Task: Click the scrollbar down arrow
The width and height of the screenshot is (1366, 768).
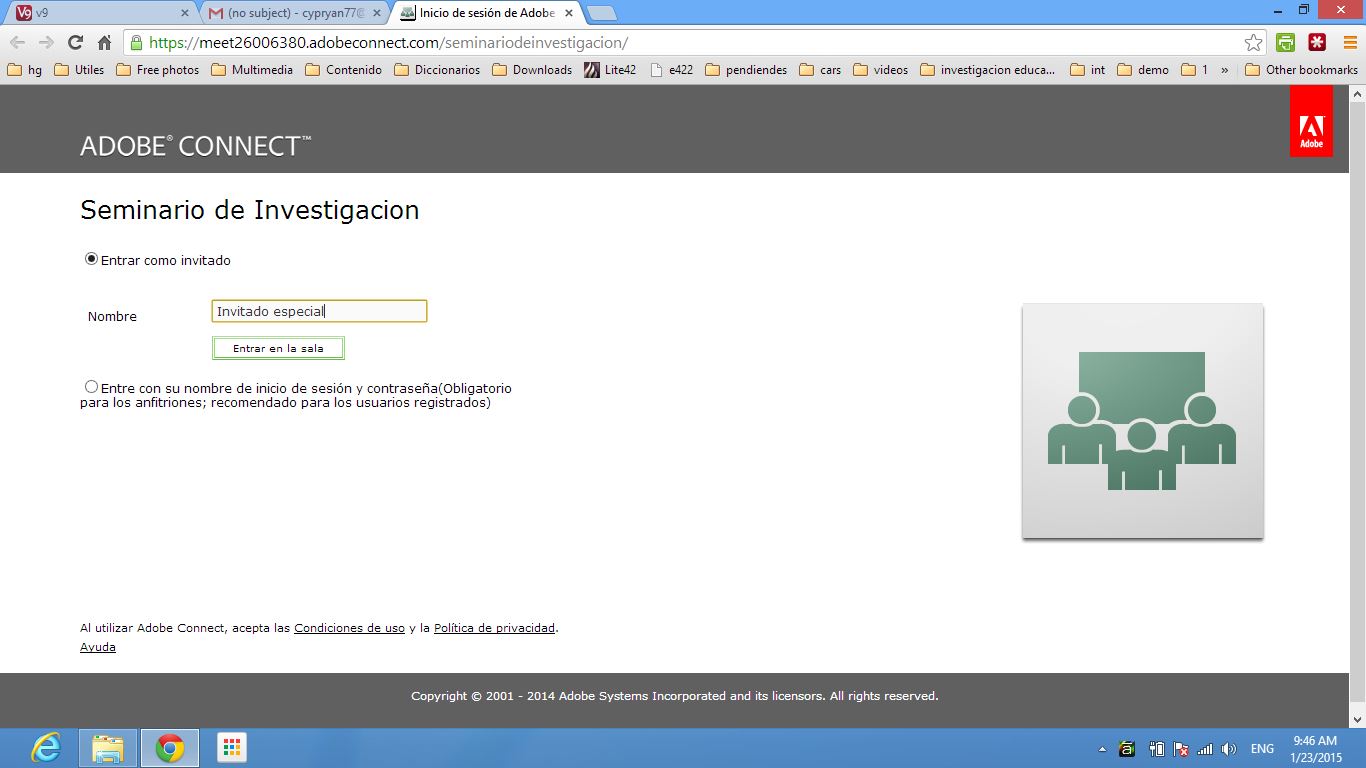Action: tap(1357, 719)
